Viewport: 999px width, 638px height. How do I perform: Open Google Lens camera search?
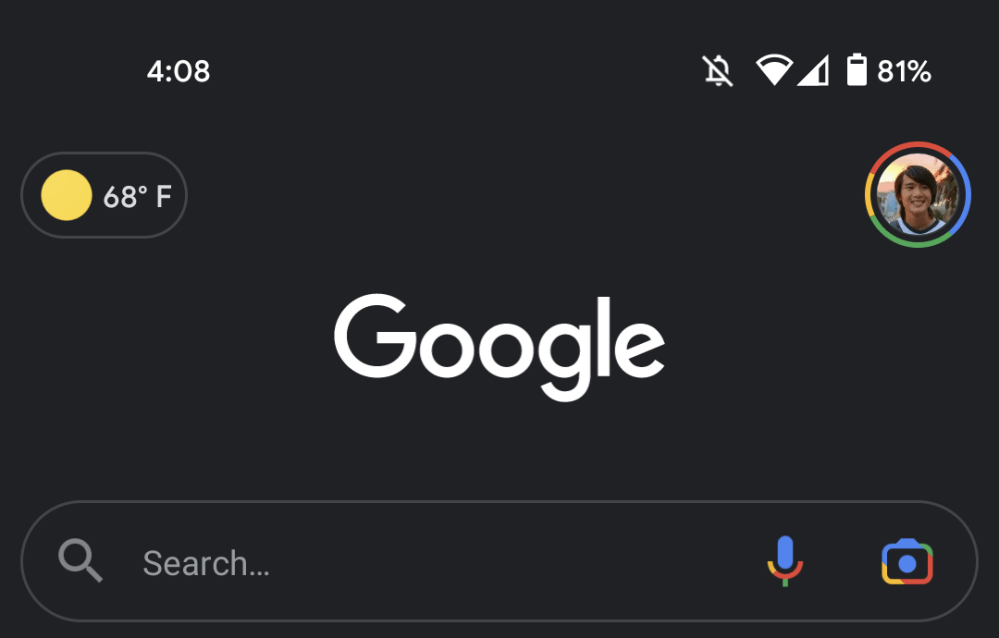907,562
